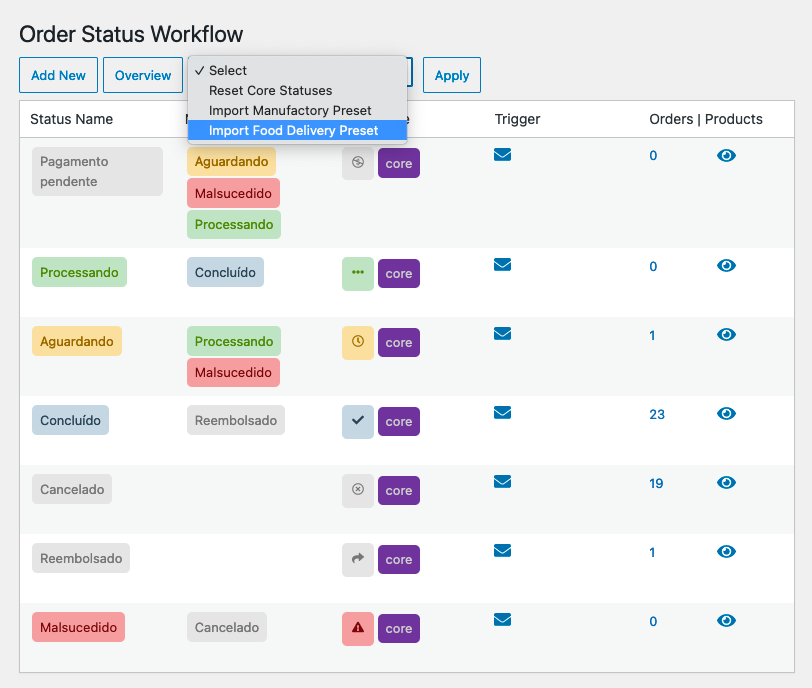The image size is (812, 688).
Task: Click eye icon in Reembolsado row
Action: (x=727, y=551)
